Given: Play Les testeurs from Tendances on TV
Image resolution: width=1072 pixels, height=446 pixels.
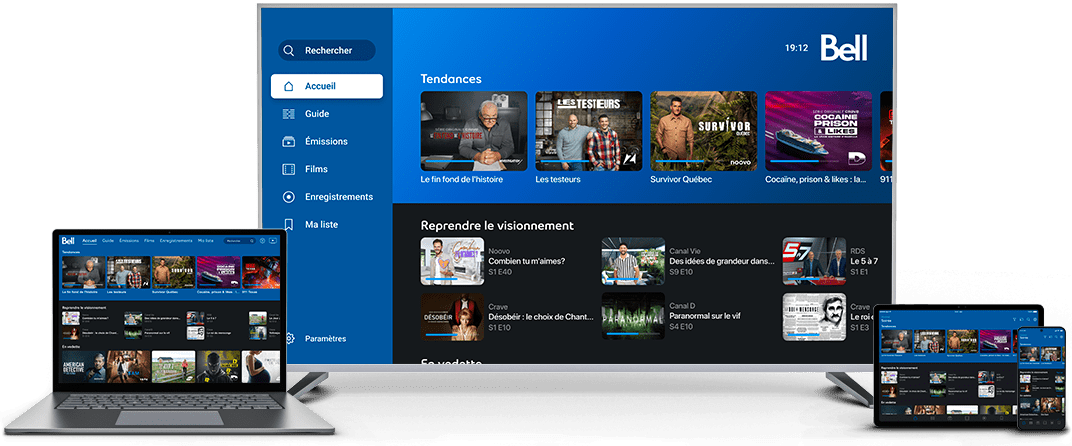Looking at the screenshot, I should [588, 131].
